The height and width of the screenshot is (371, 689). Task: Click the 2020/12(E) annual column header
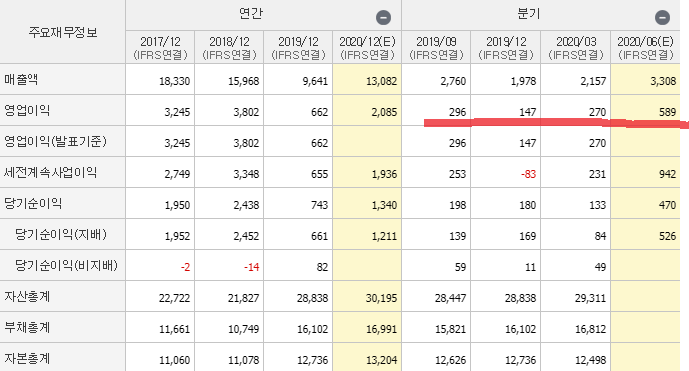[x=367, y=47]
